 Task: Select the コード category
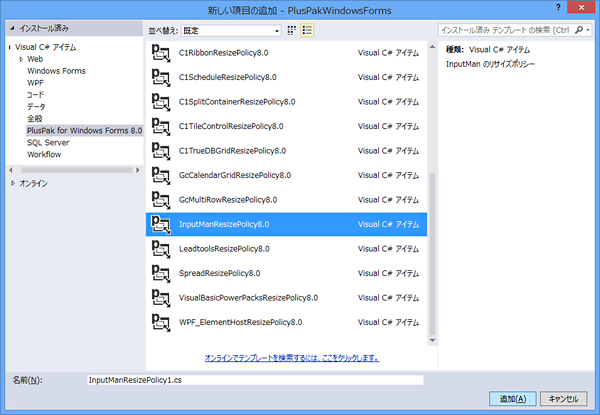click(x=36, y=95)
